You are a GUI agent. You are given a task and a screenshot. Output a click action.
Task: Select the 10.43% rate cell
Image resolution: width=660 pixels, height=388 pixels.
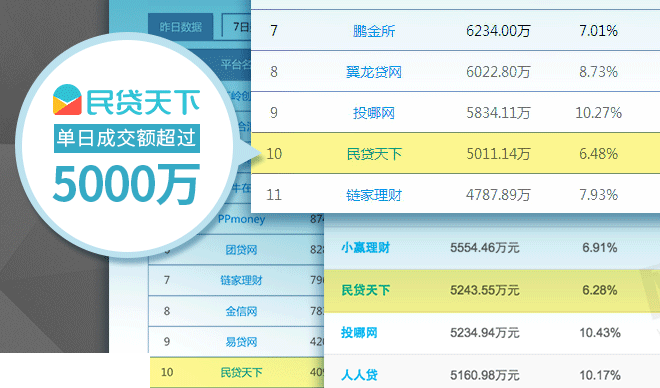(x=599, y=332)
